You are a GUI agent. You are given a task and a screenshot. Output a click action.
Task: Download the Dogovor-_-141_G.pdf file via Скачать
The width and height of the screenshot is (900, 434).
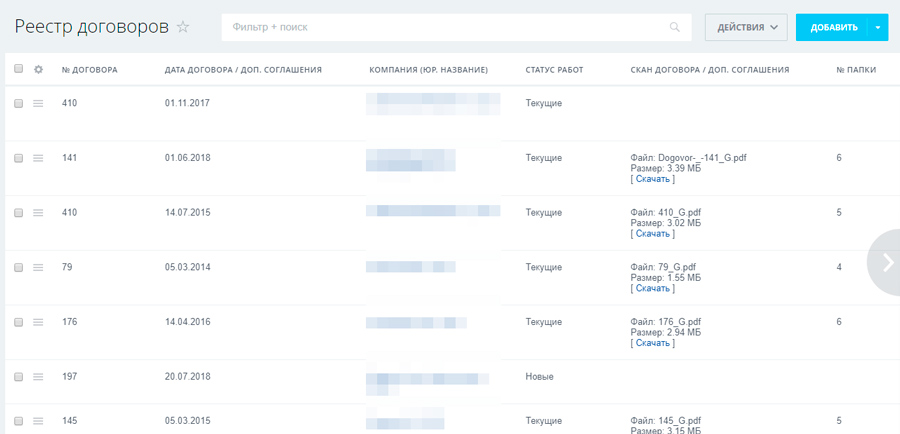point(653,179)
